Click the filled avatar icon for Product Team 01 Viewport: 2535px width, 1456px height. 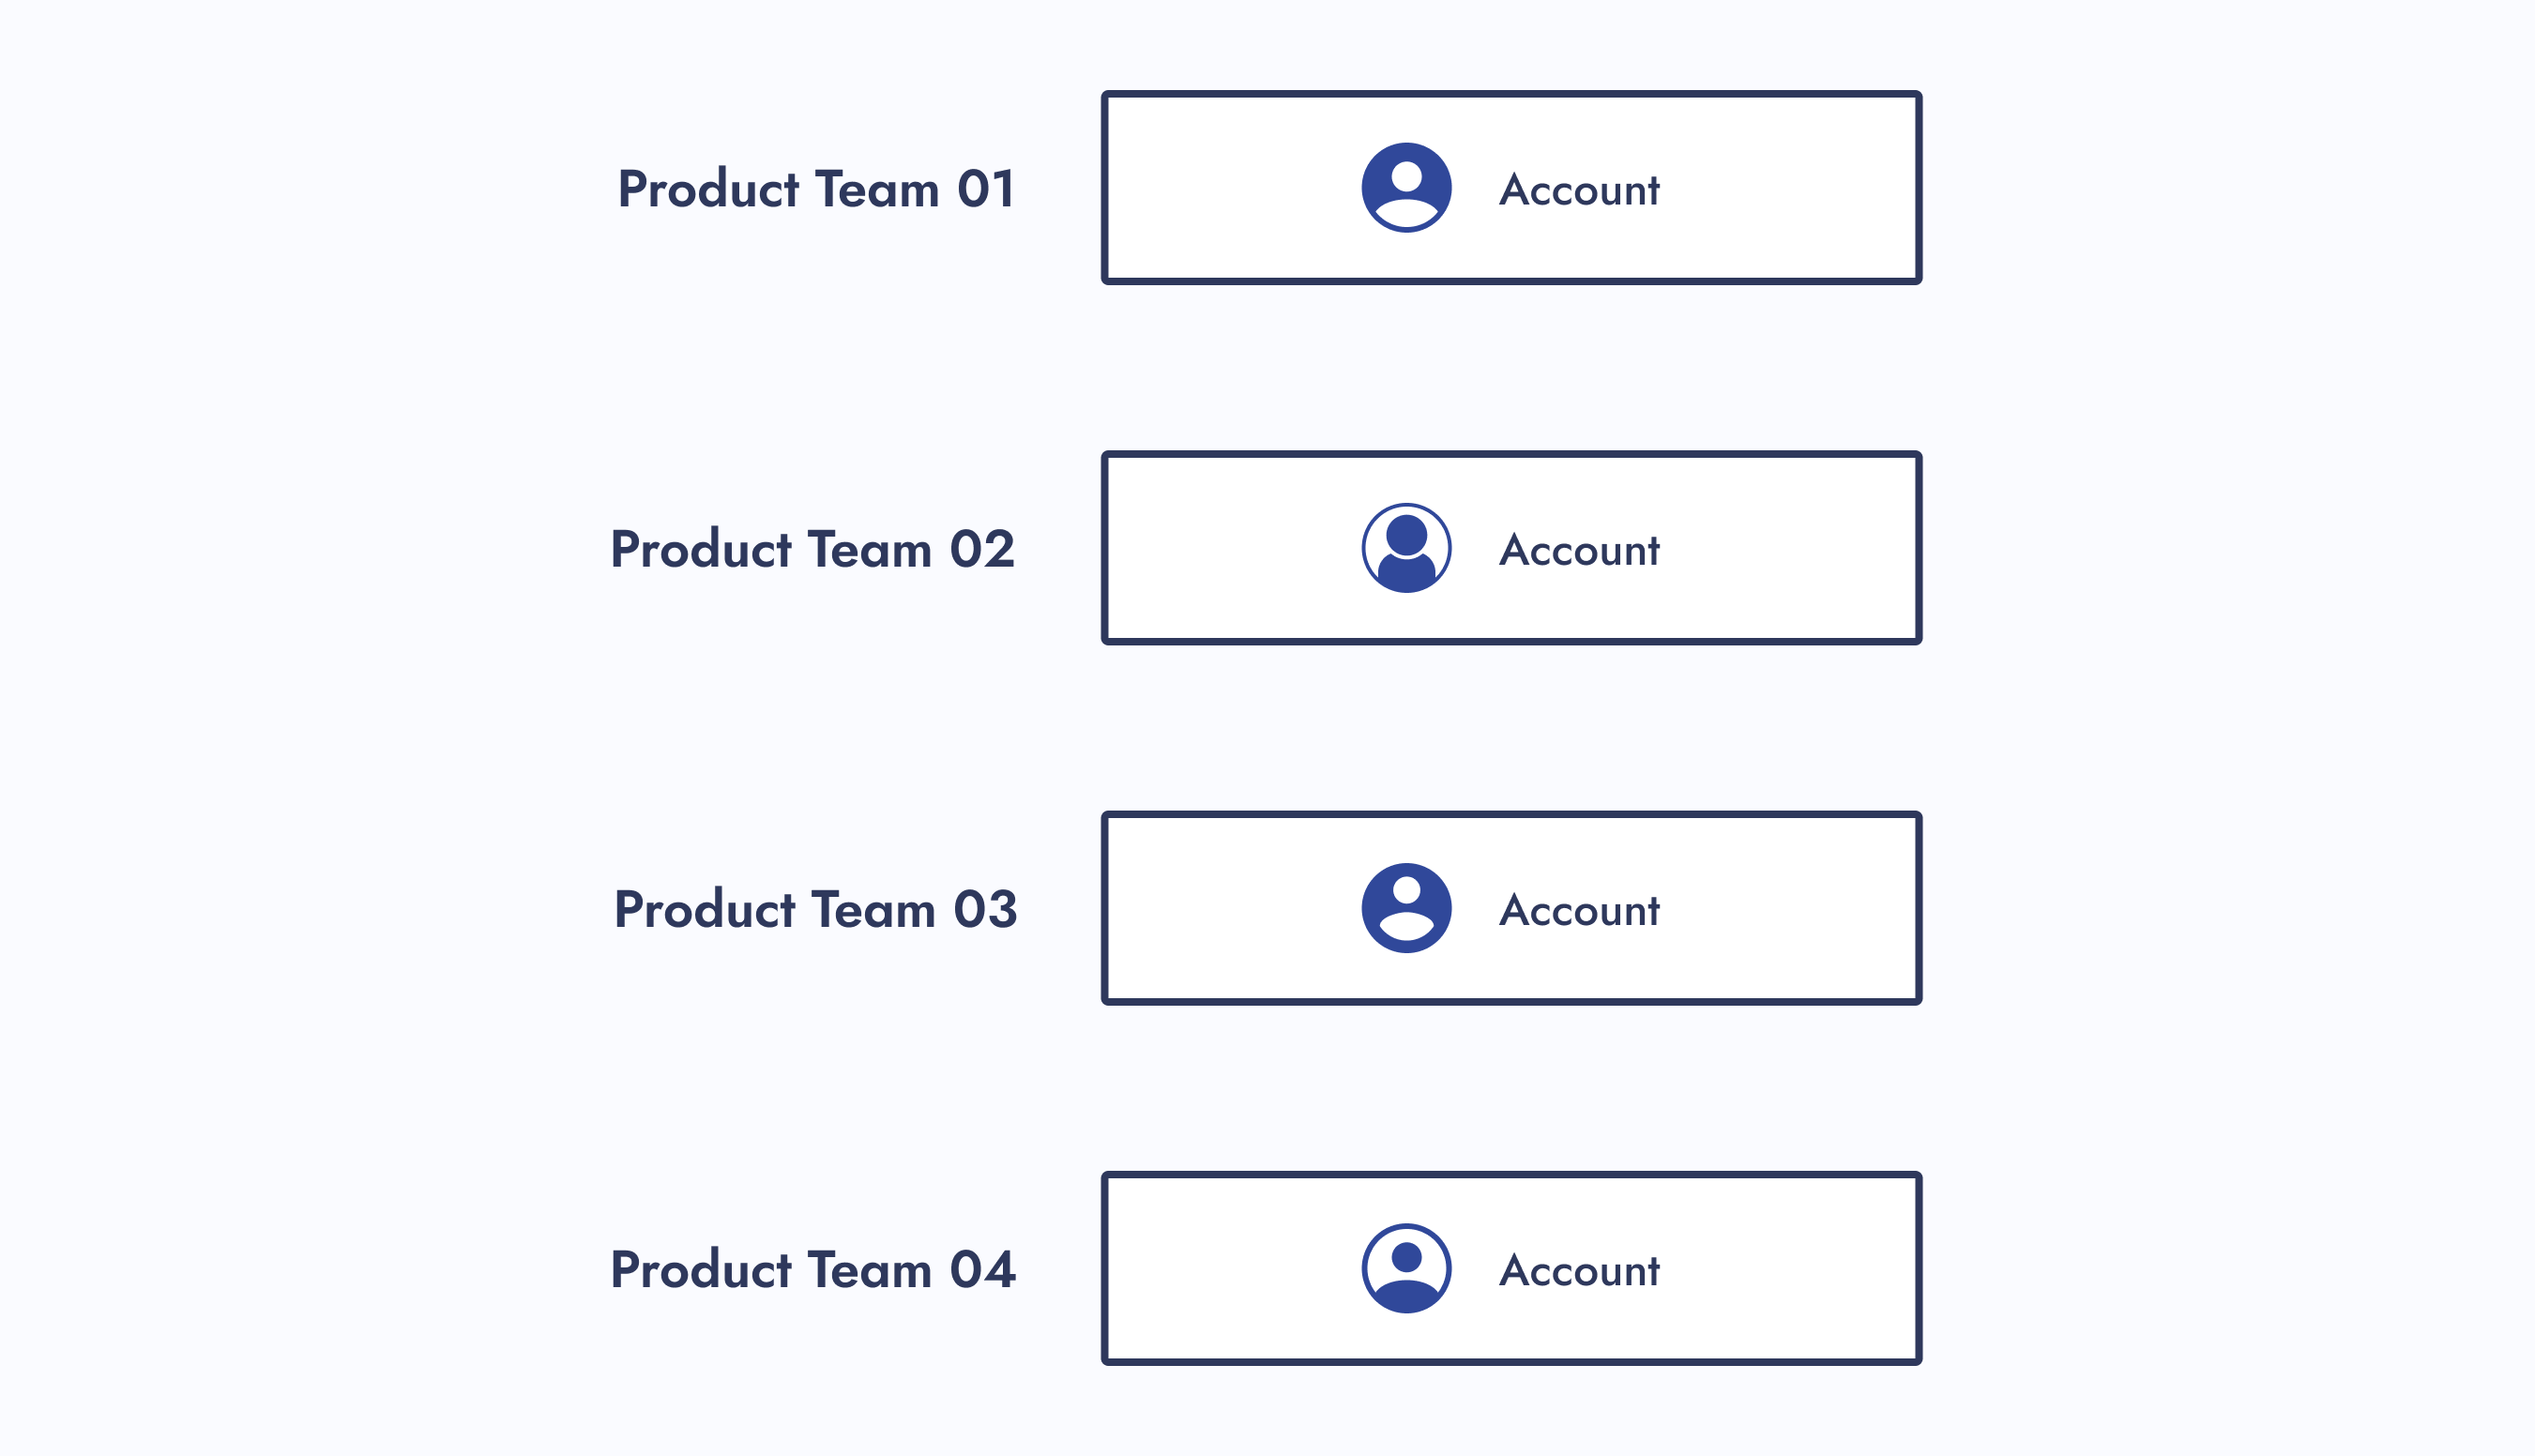tap(1406, 188)
